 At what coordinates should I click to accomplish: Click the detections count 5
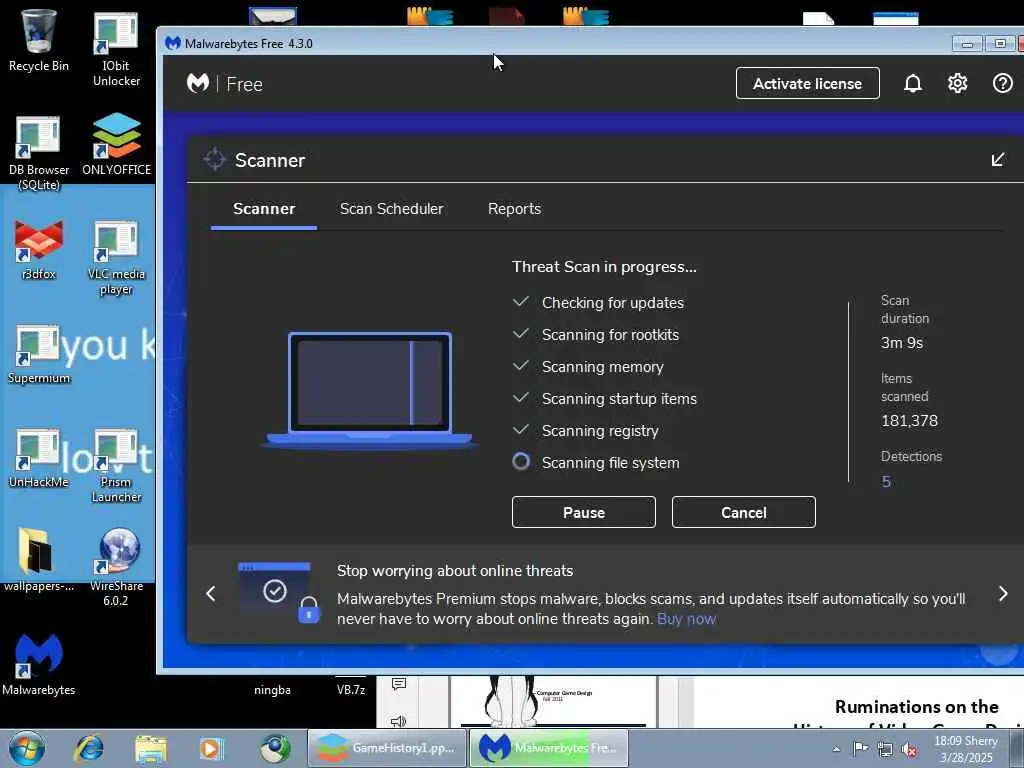[x=886, y=481]
